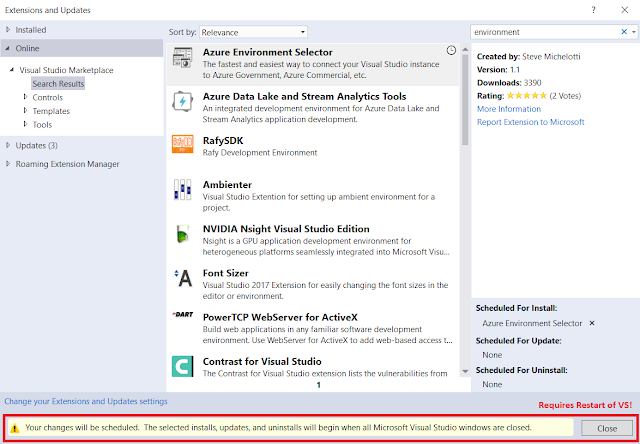Image resolution: width=640 pixels, height=444 pixels.
Task: Click Created by Steve Michelotti text
Action: coord(529,57)
